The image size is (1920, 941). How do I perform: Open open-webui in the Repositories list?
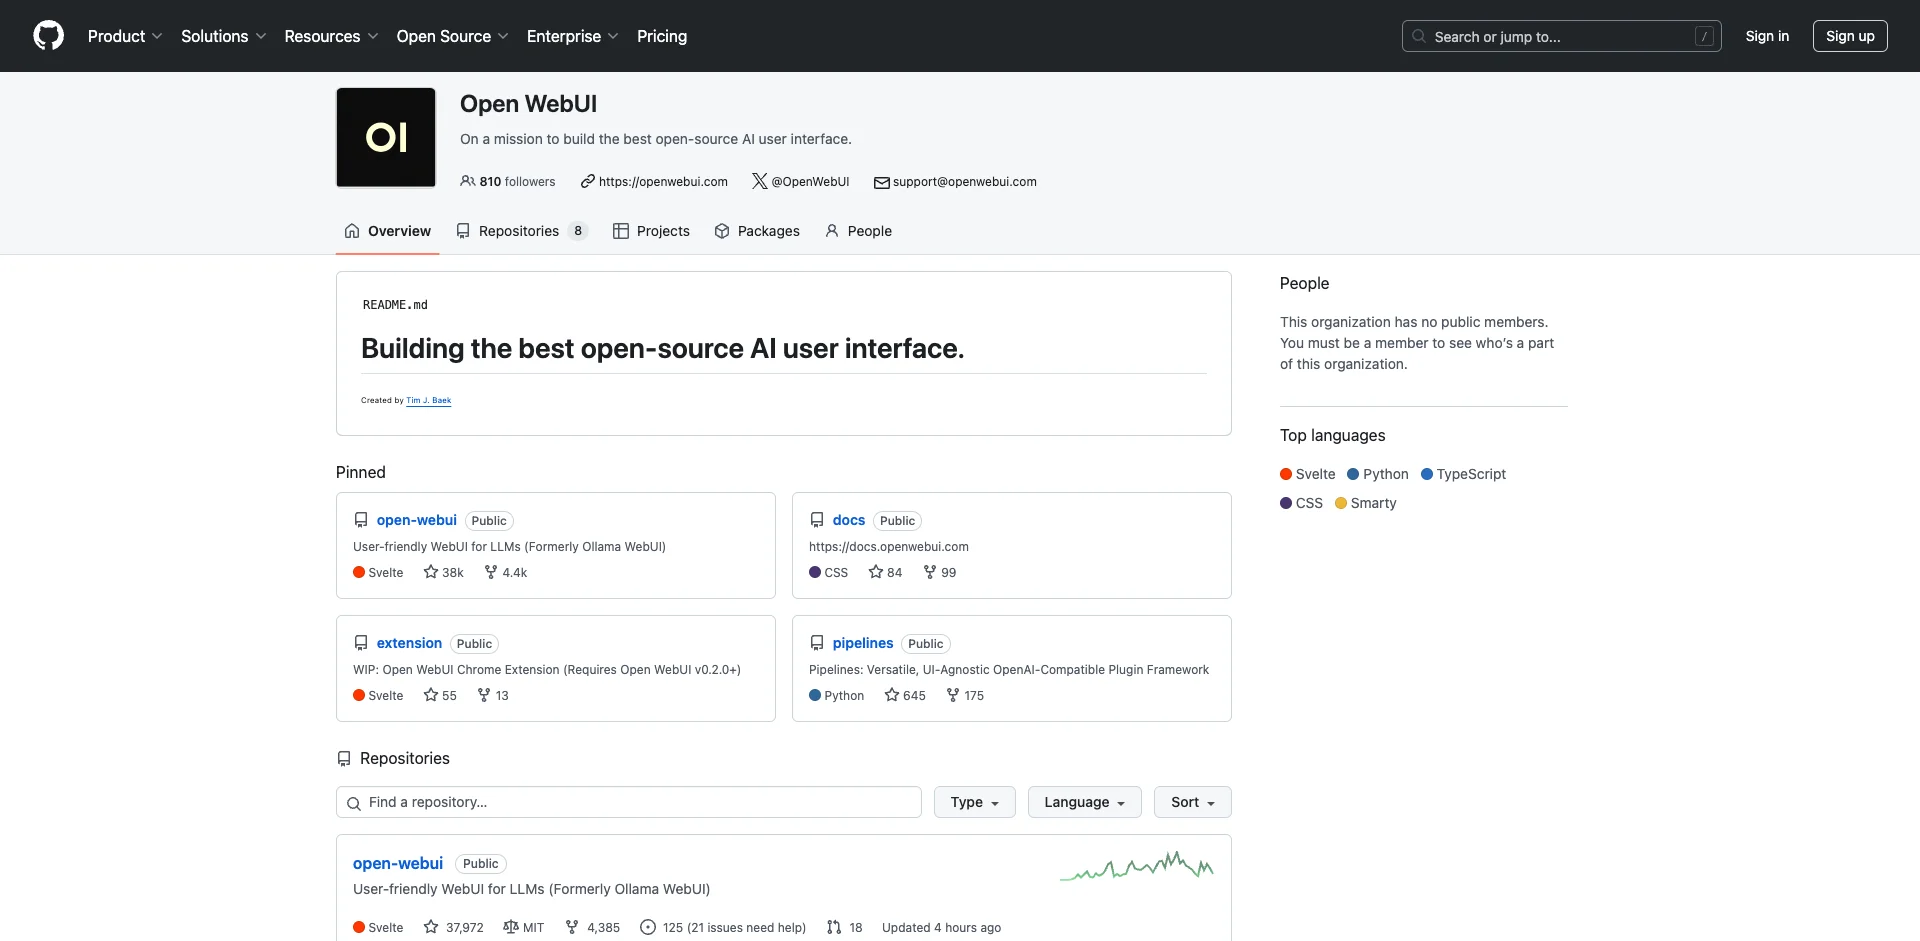tap(398, 863)
